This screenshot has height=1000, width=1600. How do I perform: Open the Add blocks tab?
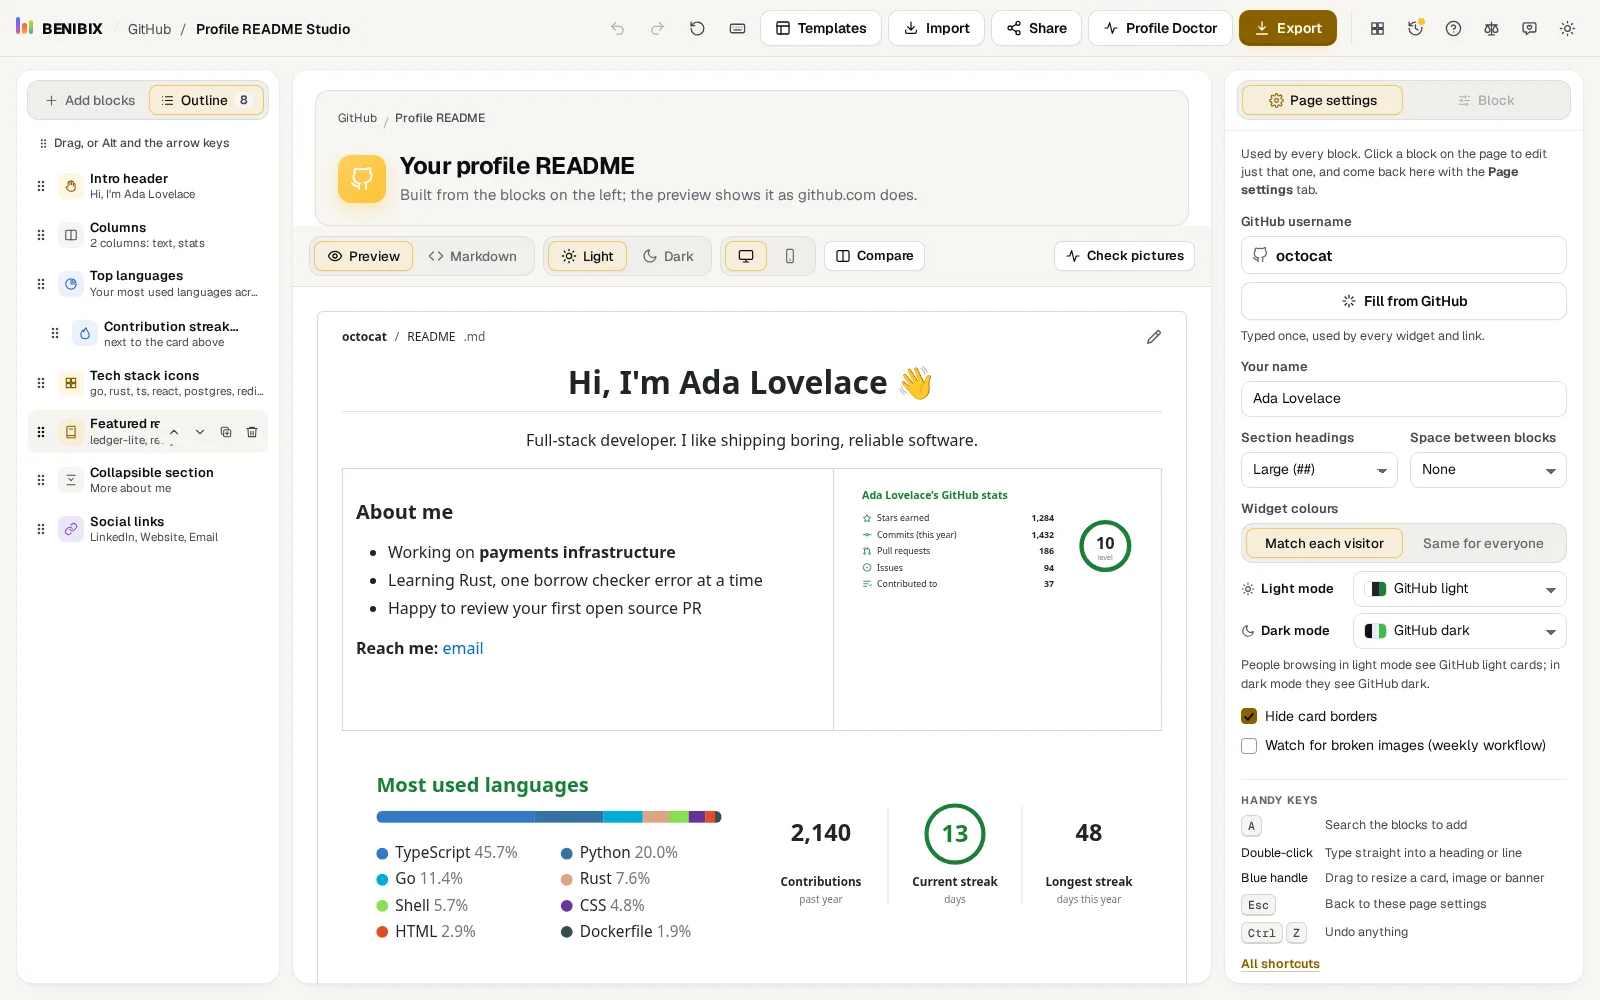click(x=90, y=100)
